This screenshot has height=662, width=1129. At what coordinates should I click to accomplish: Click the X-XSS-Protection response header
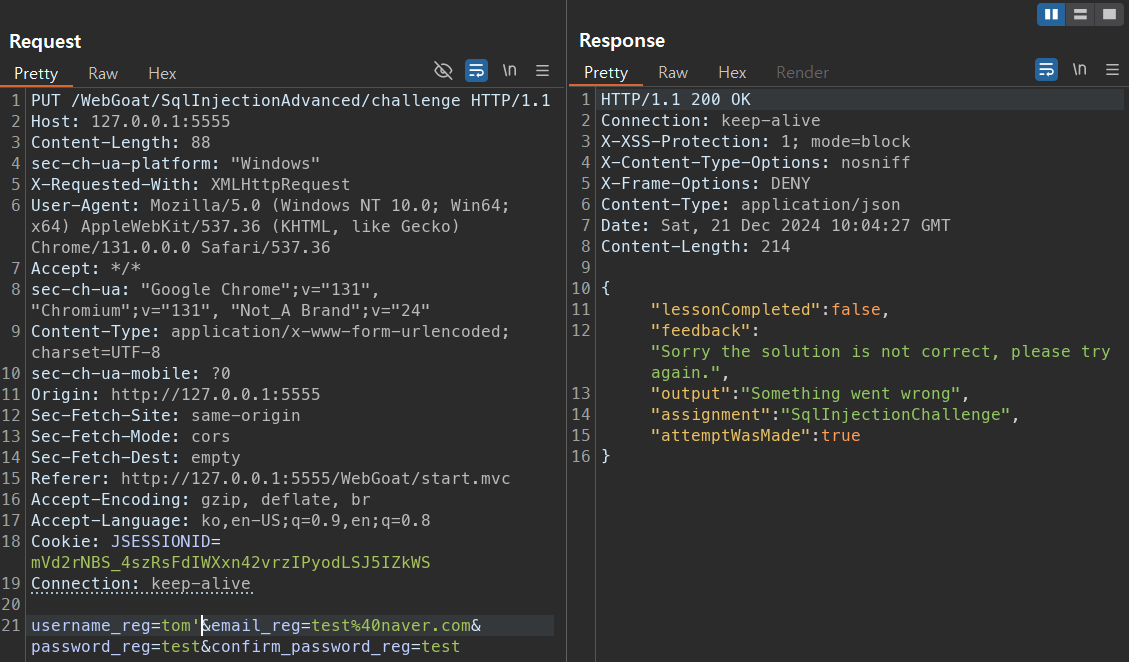[x=755, y=141]
